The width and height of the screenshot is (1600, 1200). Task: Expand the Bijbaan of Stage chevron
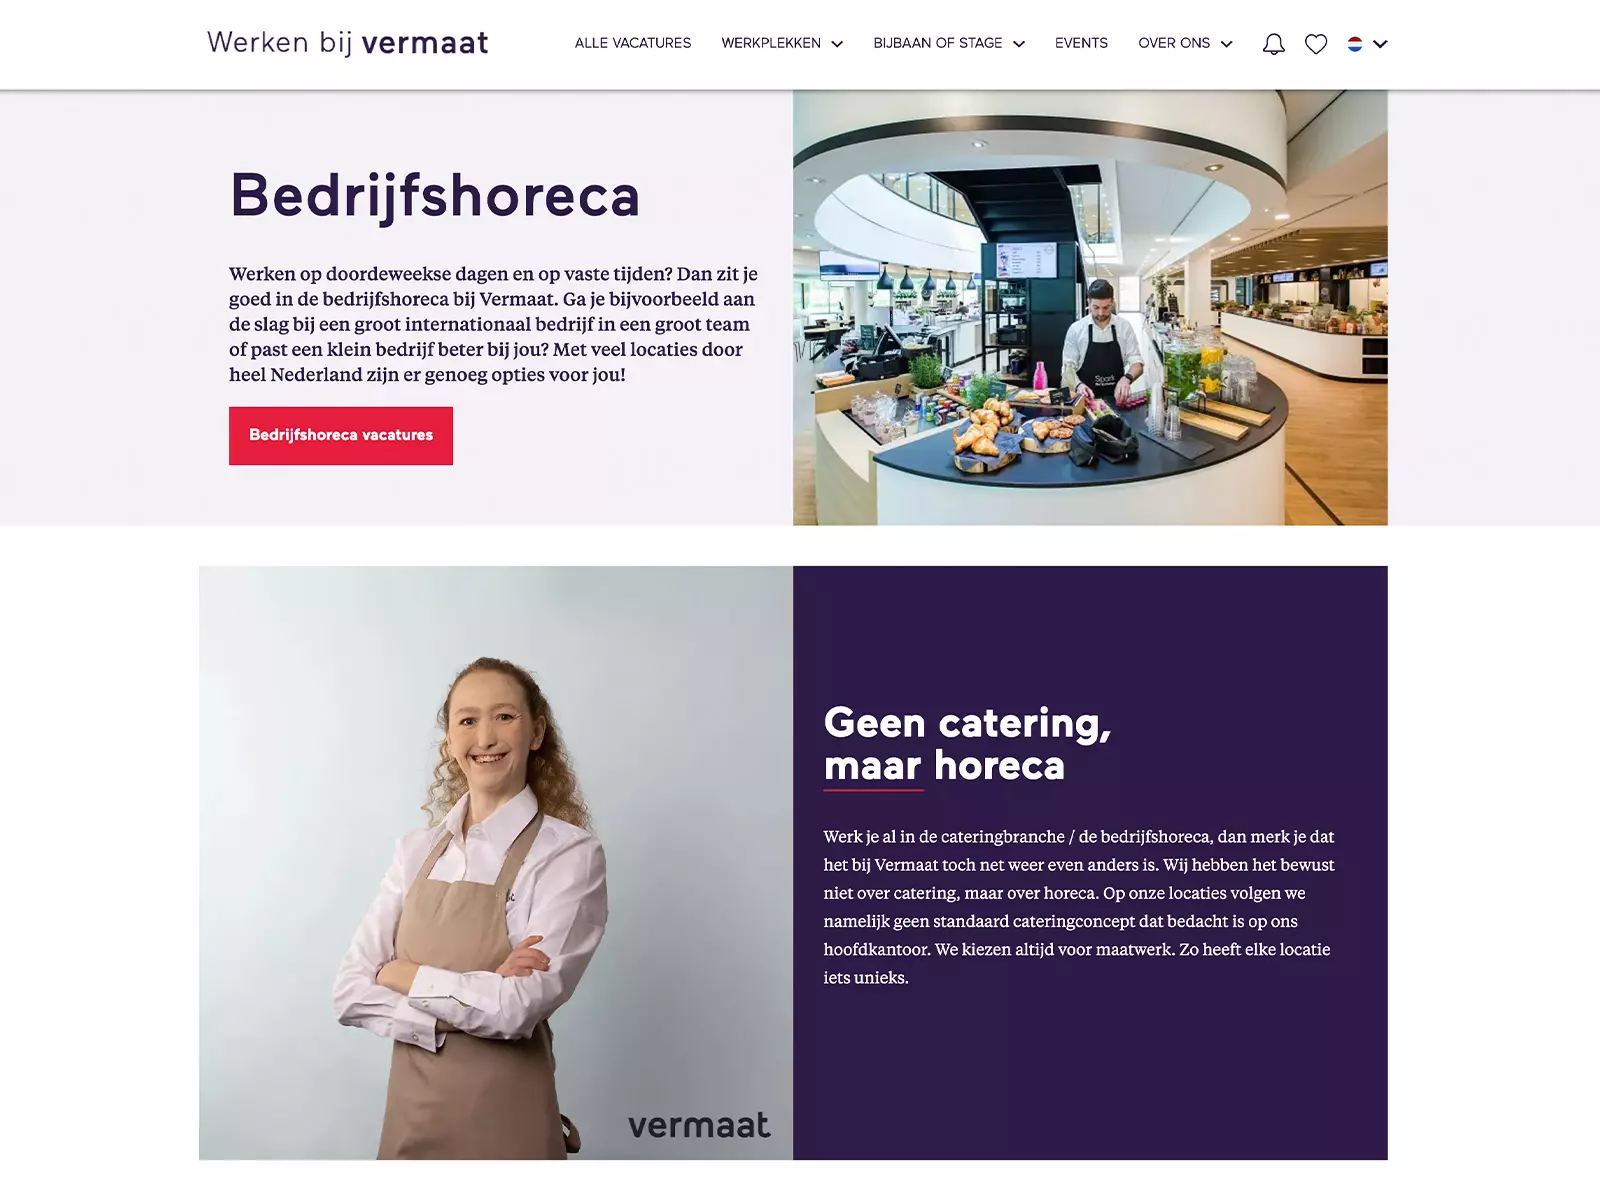click(1019, 44)
